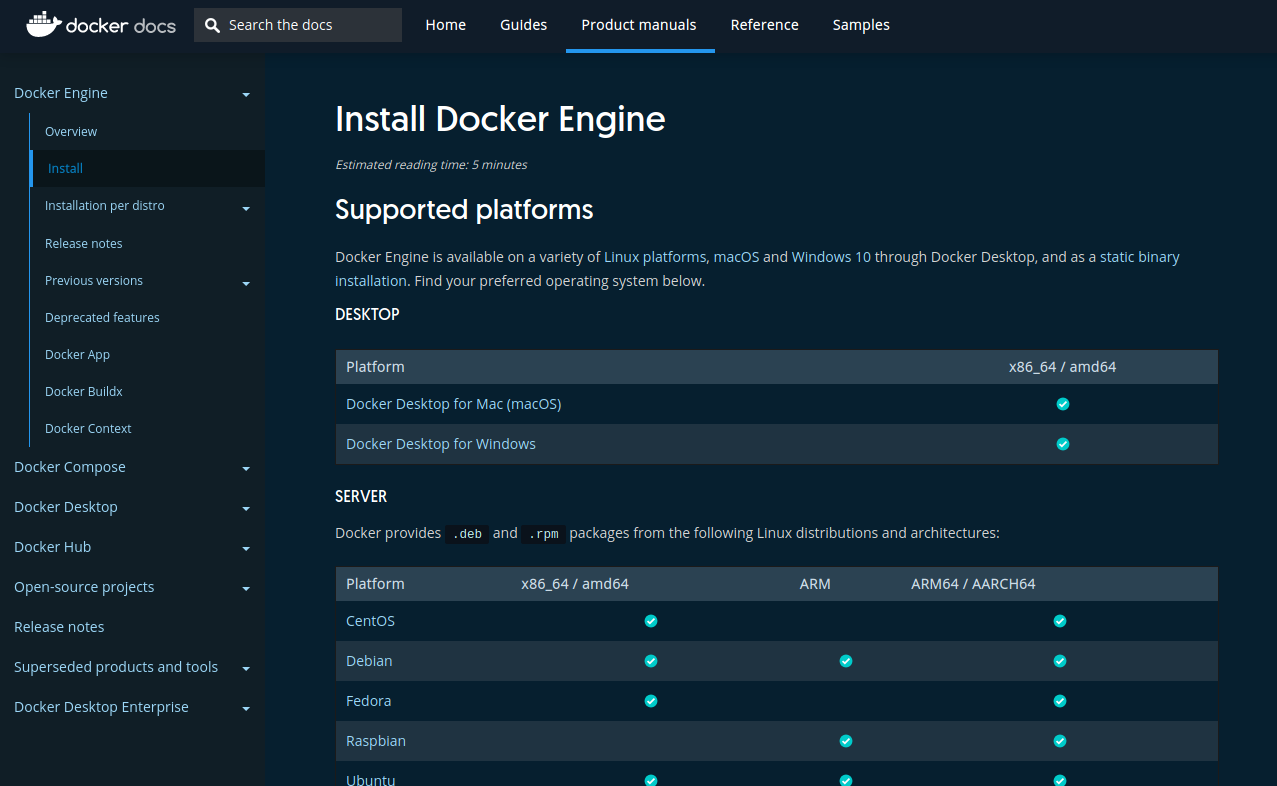This screenshot has width=1277, height=786.
Task: Click the x86_64 / amd64 header in the desktop table
Action: [x=1062, y=367]
